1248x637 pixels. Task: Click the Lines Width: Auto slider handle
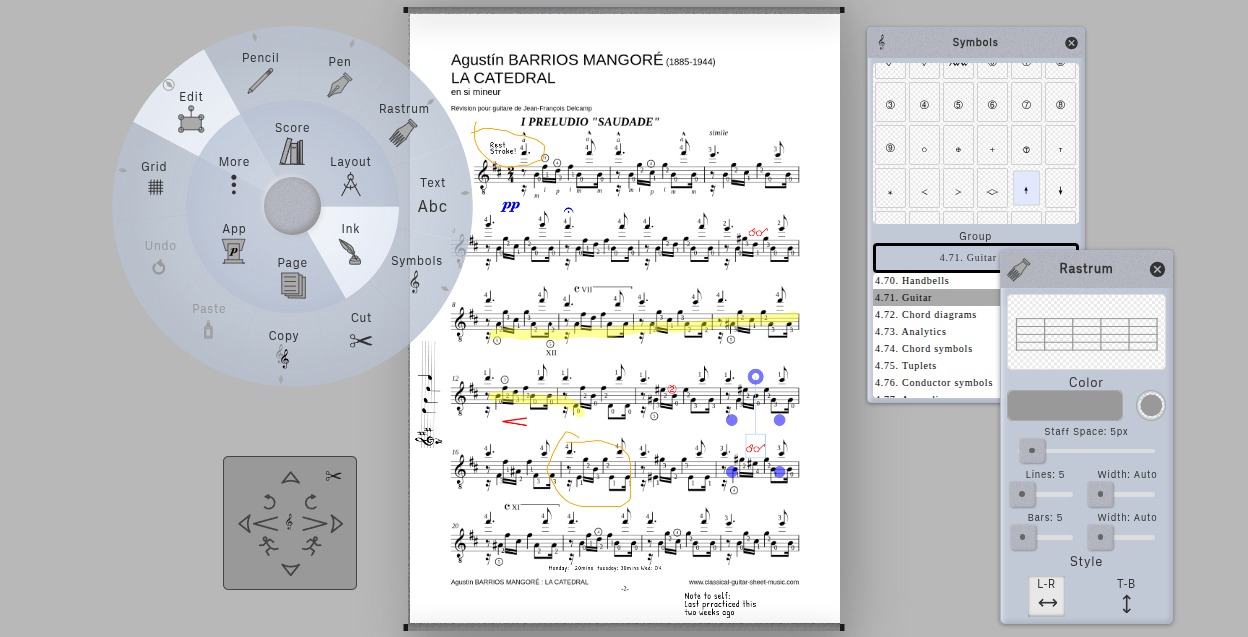(1100, 494)
